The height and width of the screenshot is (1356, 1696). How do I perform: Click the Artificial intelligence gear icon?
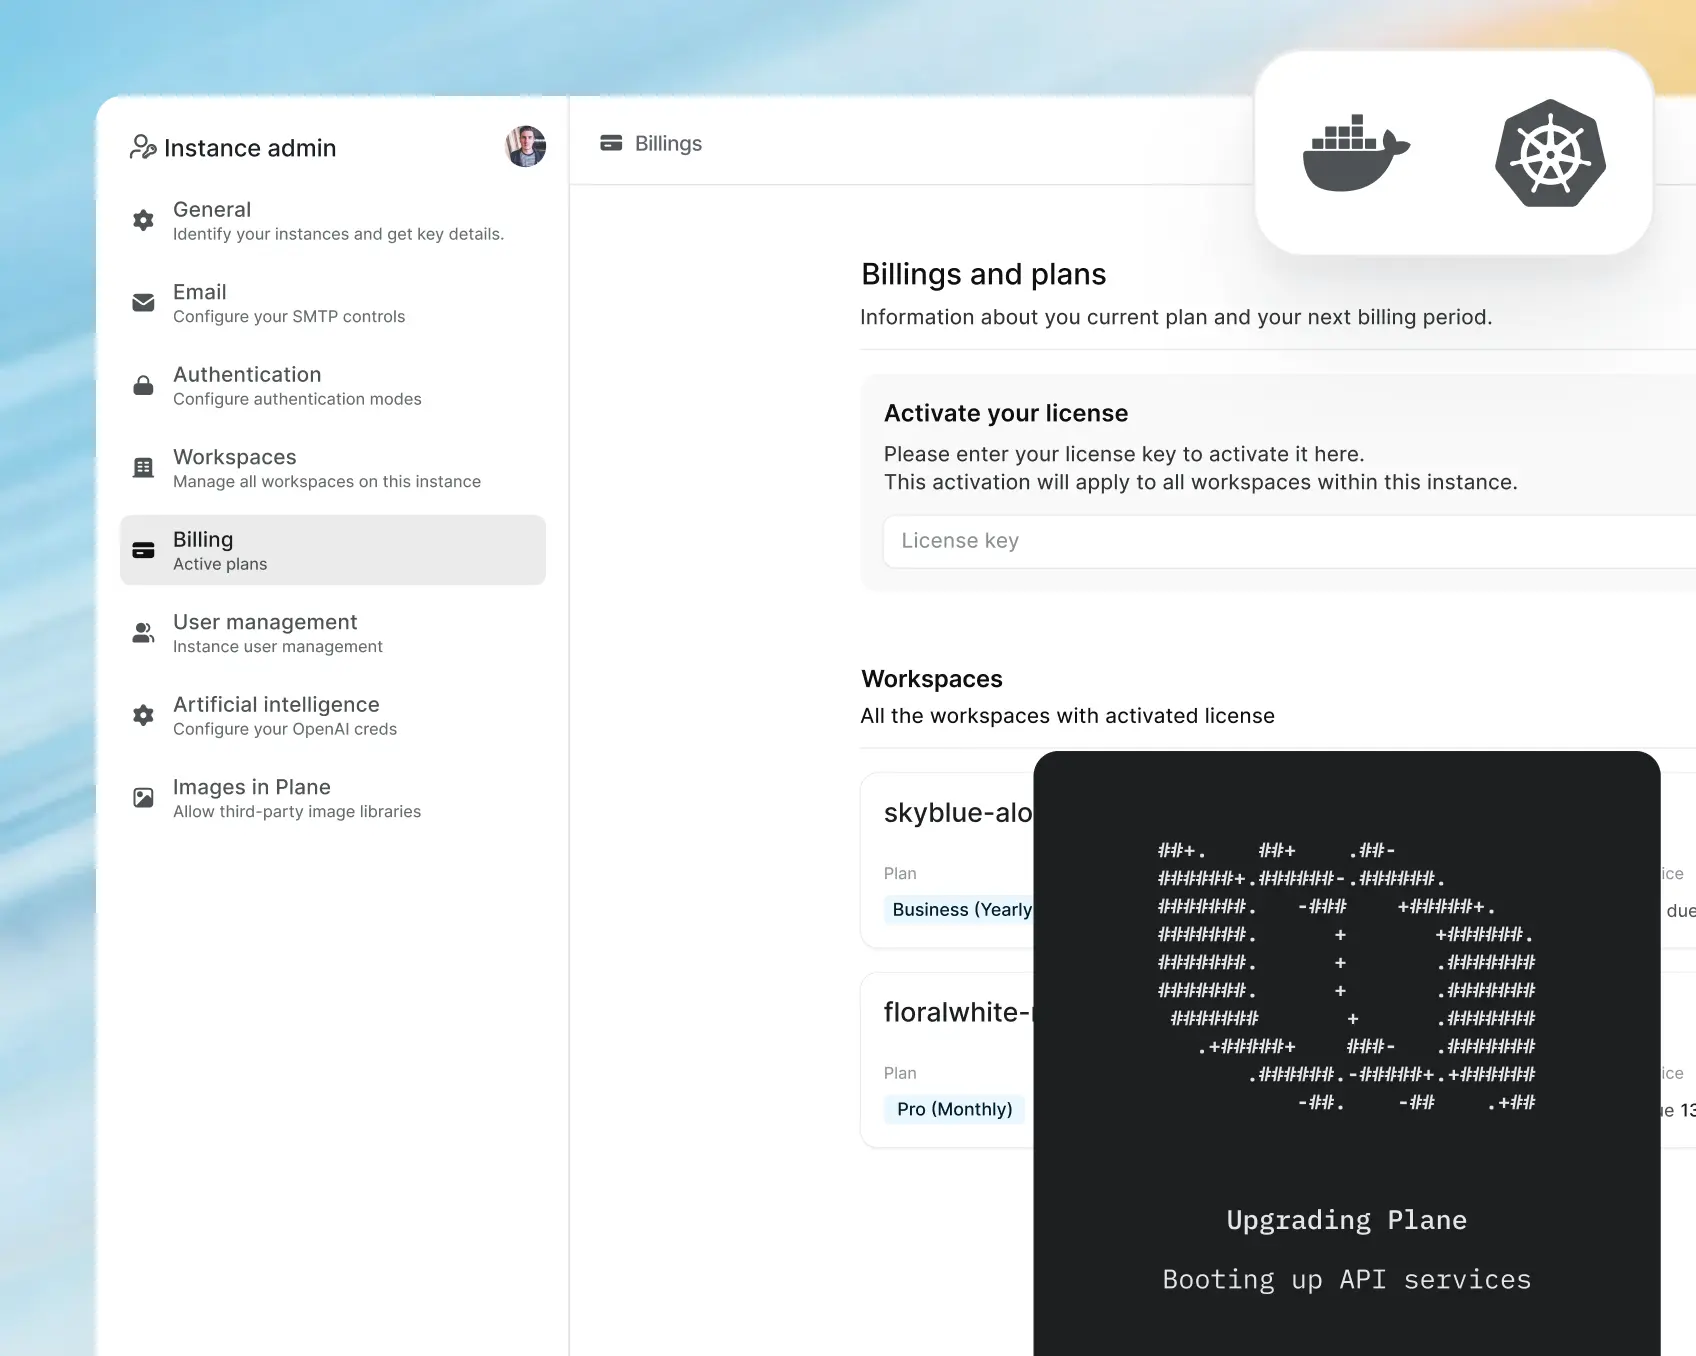coord(144,715)
